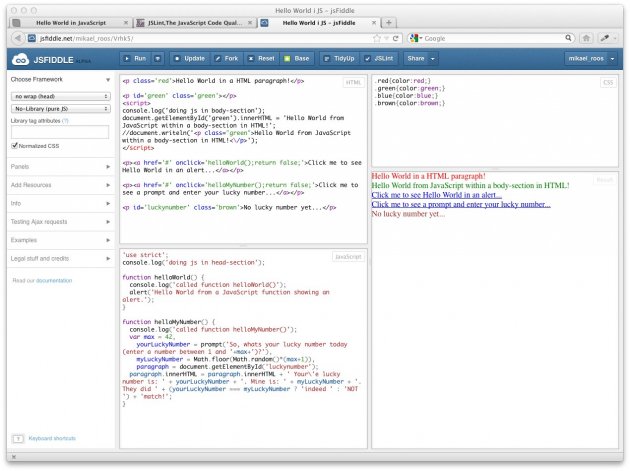Click the CSS panel label

click(x=608, y=82)
